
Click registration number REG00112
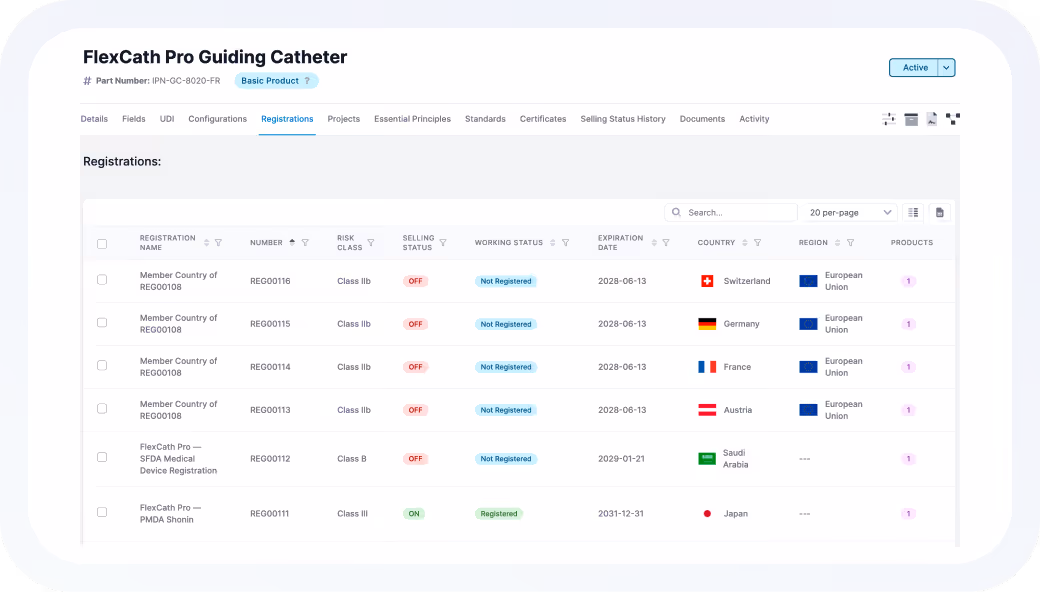270,459
